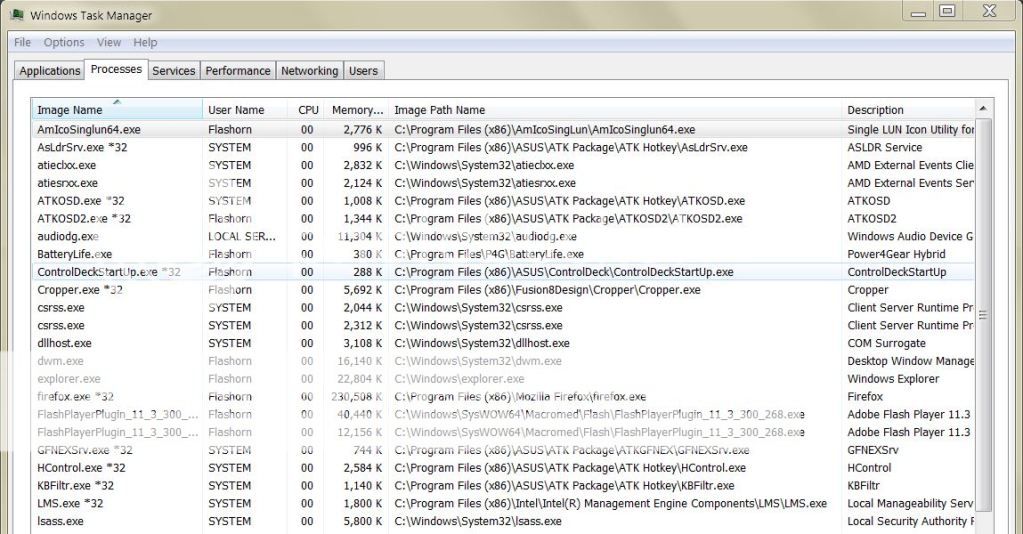1023x534 pixels.
Task: Select the atiesrxx.exe process row
Action: click(x=502, y=183)
